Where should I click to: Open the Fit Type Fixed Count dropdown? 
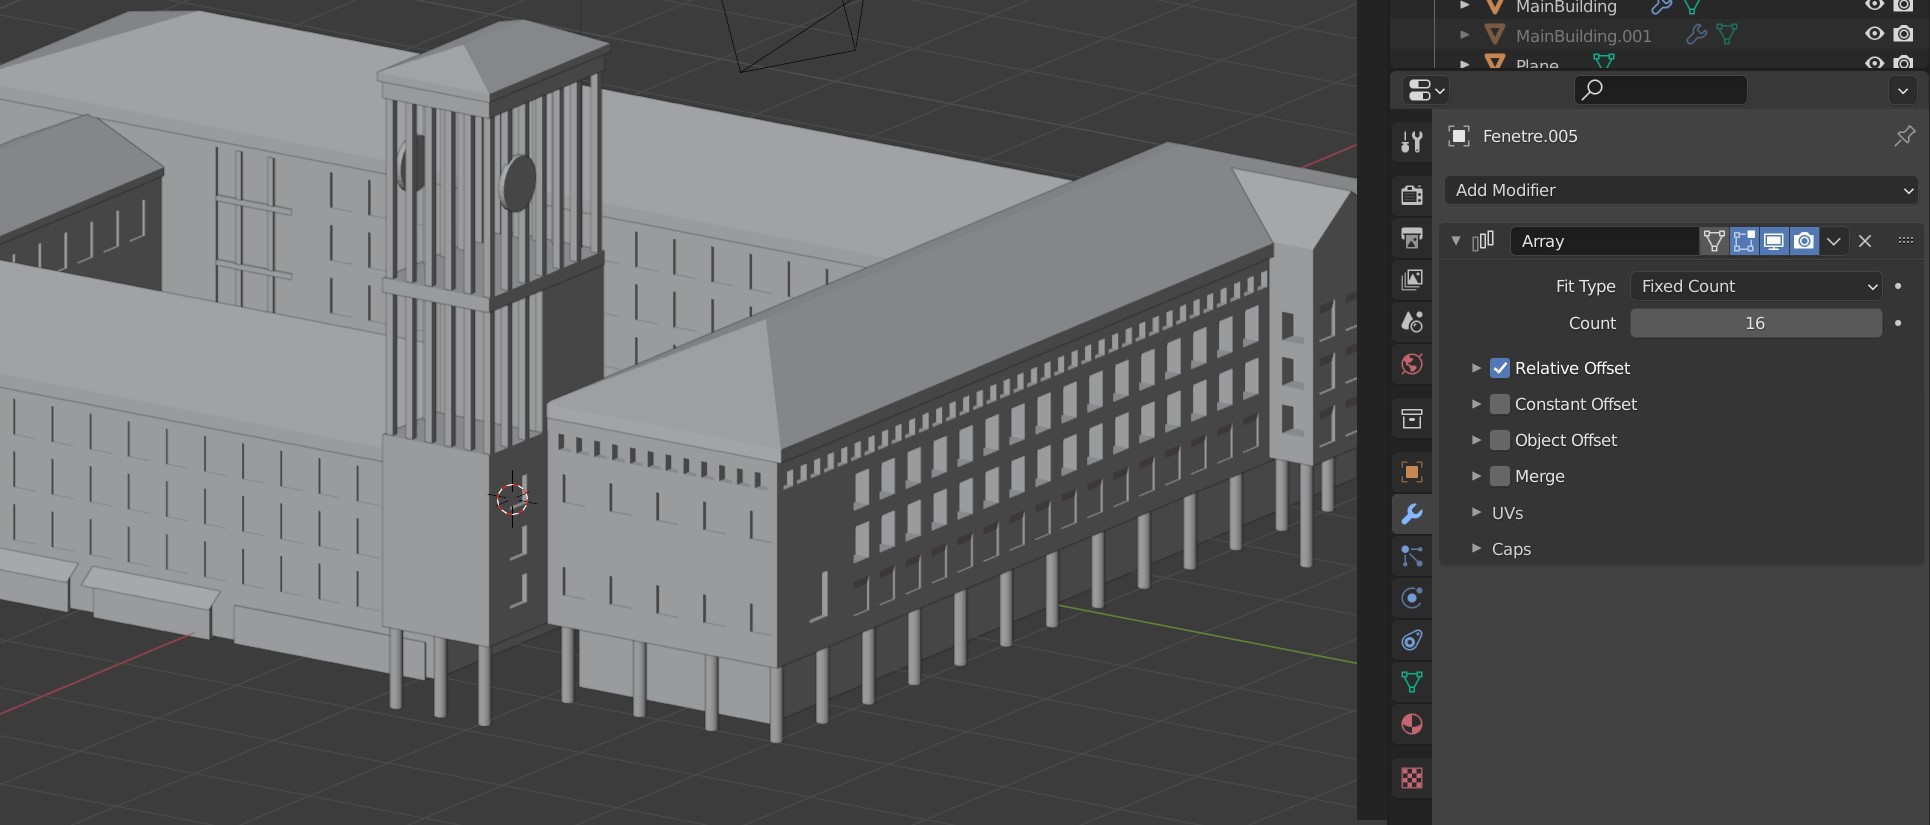1756,286
